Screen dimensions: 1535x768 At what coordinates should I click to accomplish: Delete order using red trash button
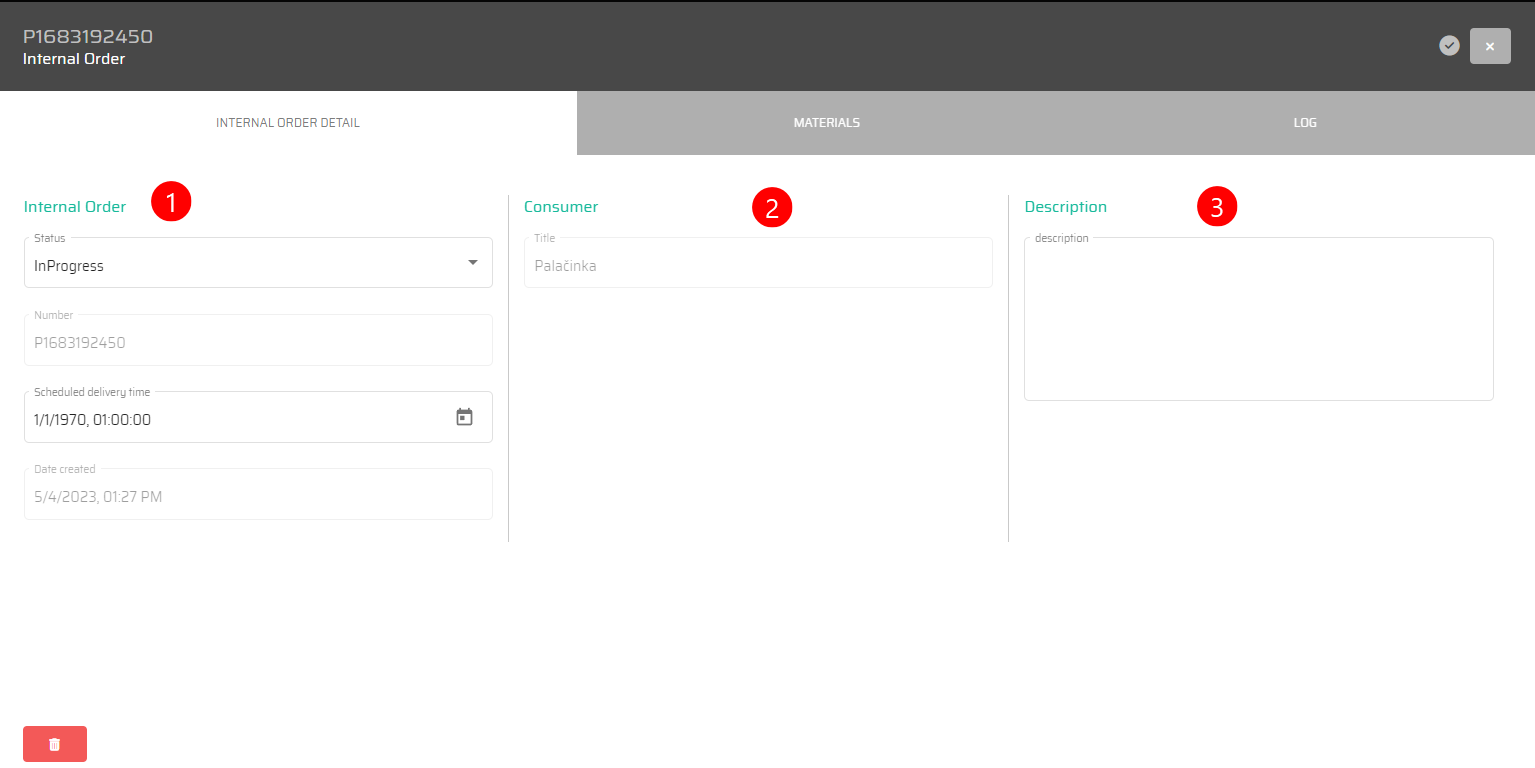pos(55,744)
